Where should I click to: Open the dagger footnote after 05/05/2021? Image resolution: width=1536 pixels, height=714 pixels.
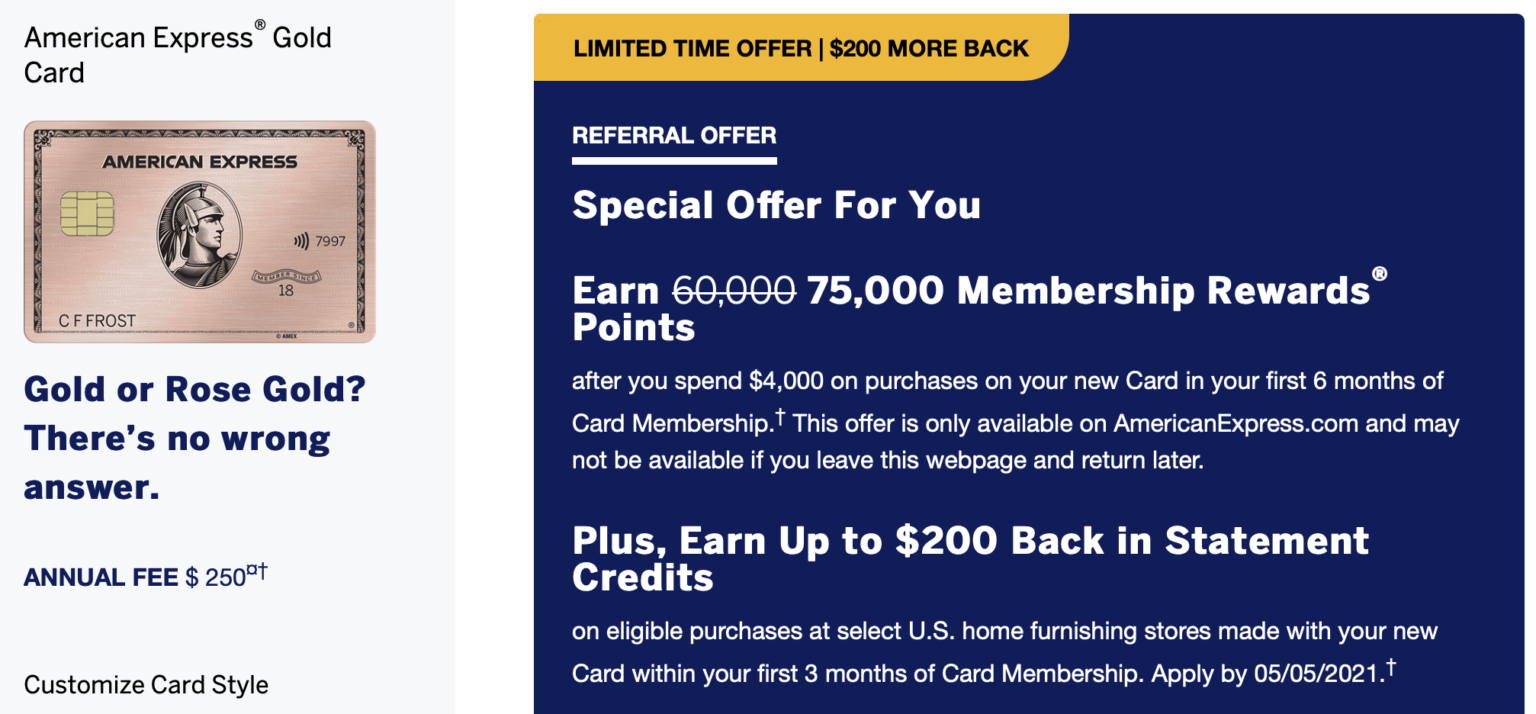point(1390,668)
